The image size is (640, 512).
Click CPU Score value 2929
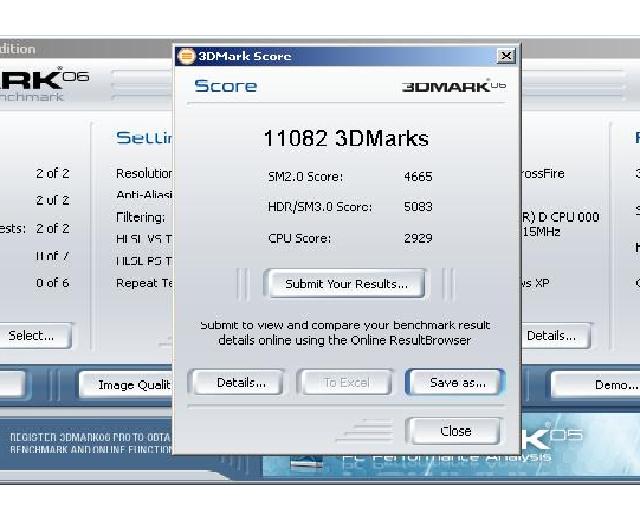pos(418,238)
